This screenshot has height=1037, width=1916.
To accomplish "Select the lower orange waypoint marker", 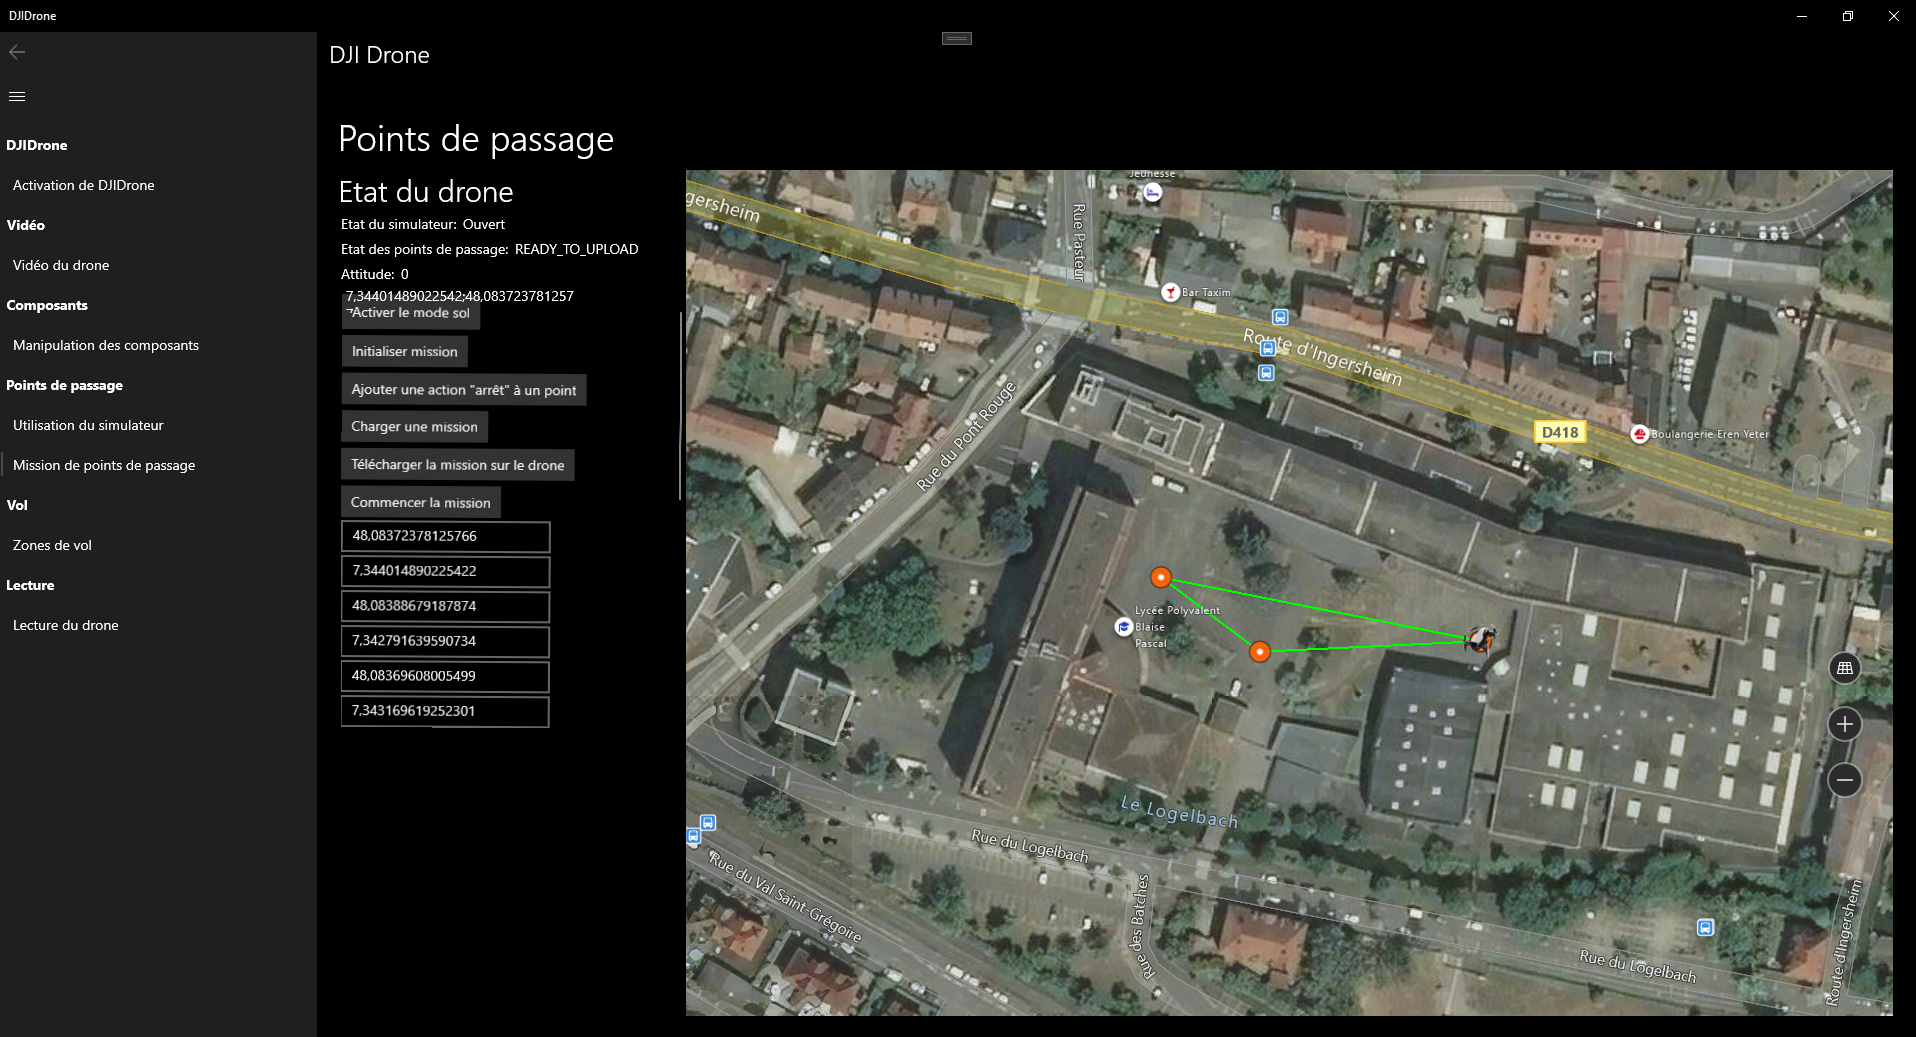I will pyautogui.click(x=1260, y=652).
